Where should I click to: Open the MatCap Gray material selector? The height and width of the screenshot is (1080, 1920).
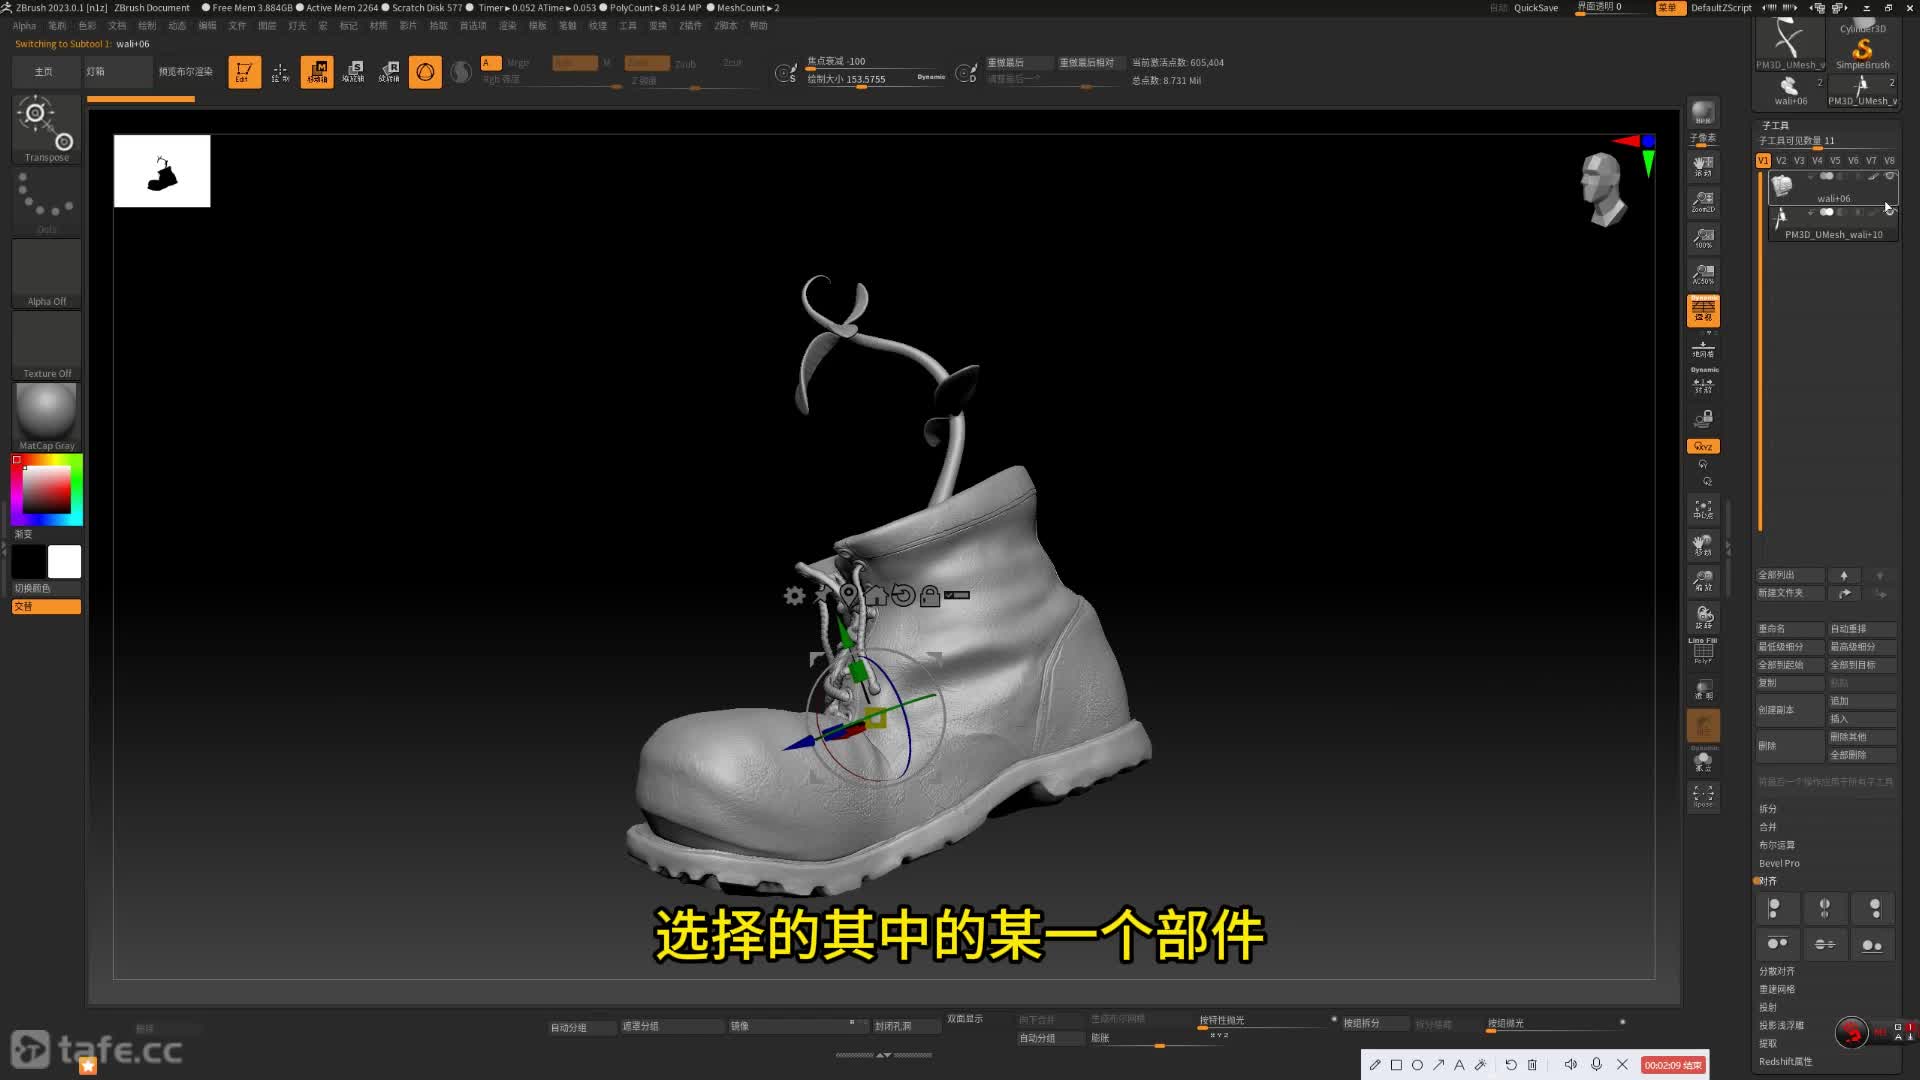47,417
